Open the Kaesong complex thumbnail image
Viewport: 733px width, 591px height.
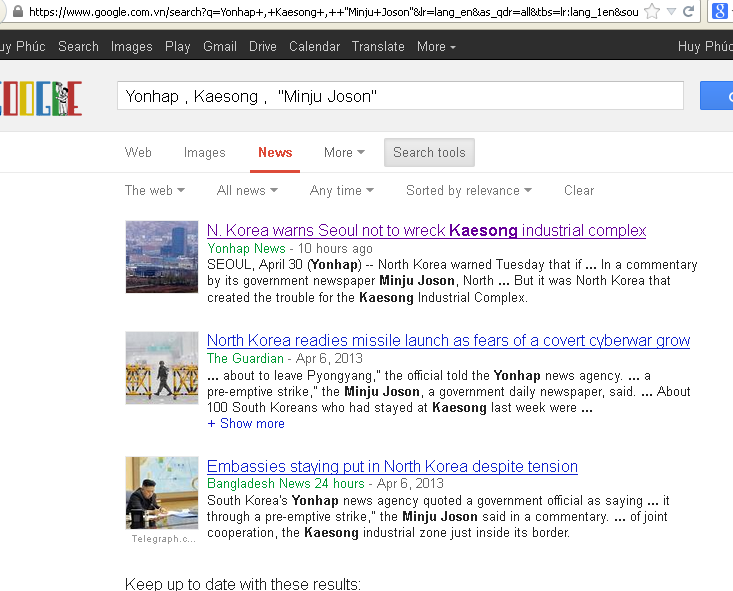point(162,257)
